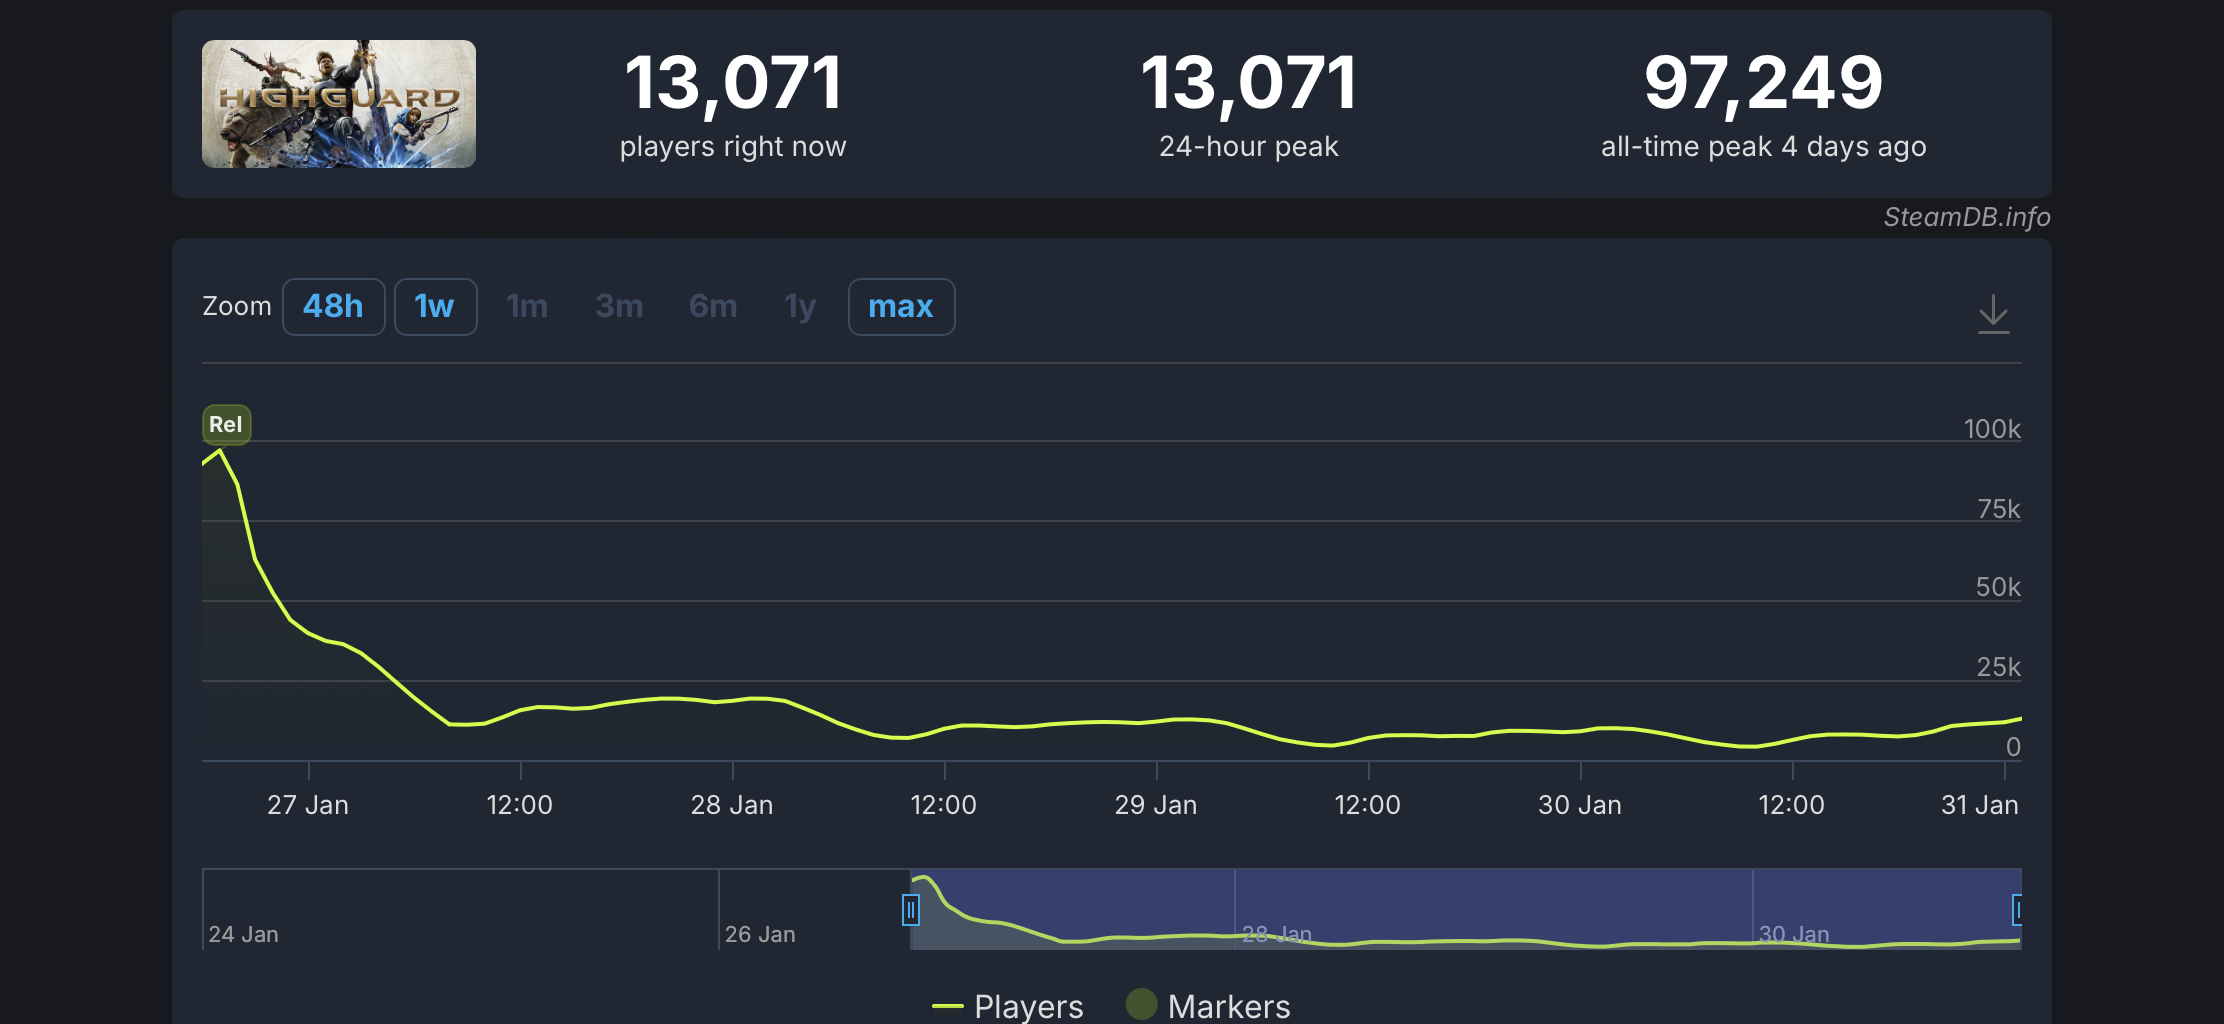
Task: Choose the disabled 1y zoom option
Action: click(800, 306)
